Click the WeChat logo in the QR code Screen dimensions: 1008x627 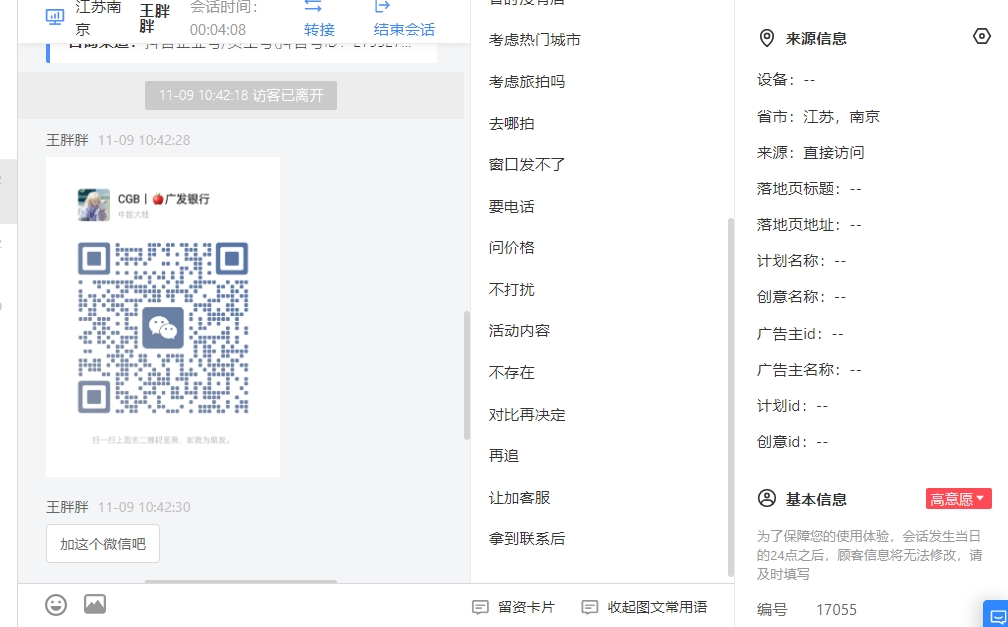(x=163, y=328)
